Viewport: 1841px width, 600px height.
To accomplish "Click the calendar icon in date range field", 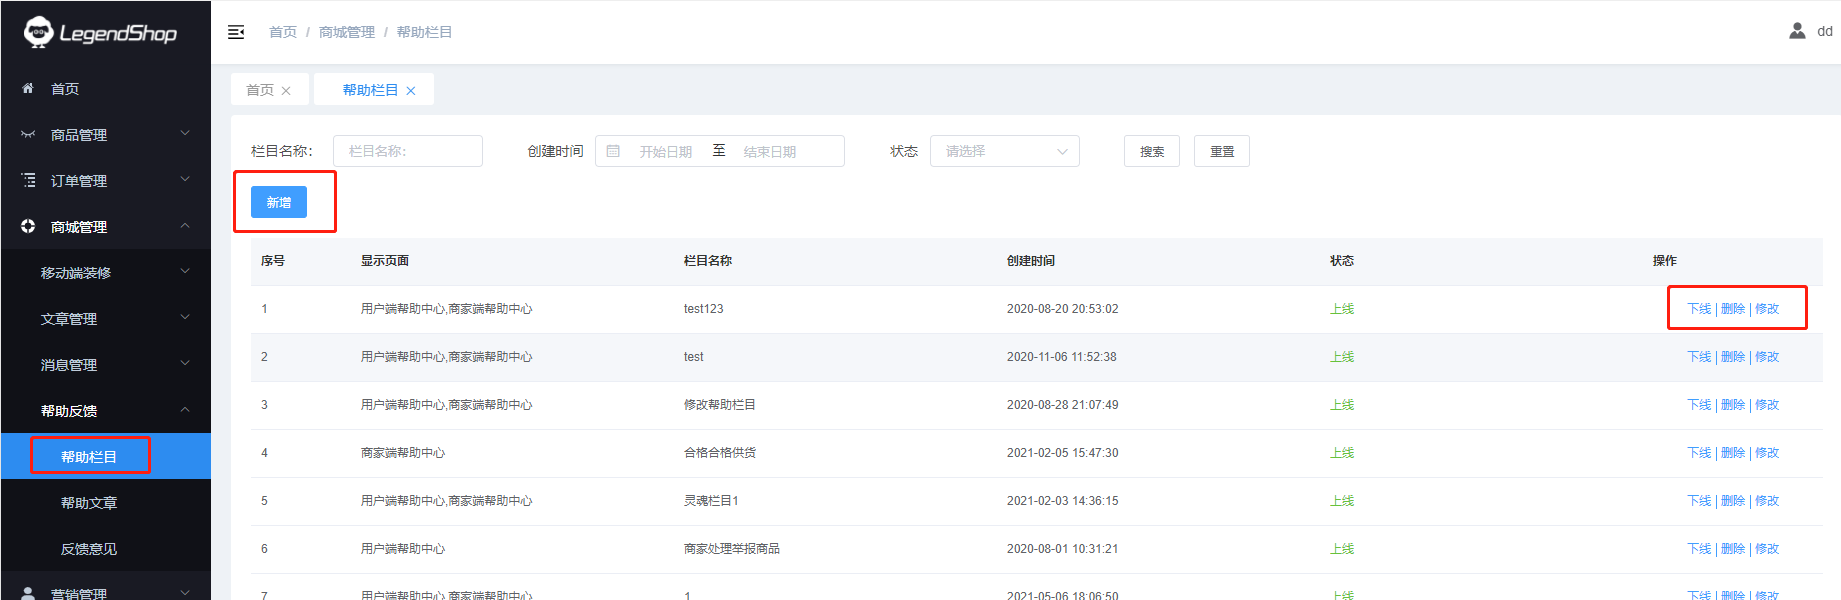I will [x=613, y=151].
